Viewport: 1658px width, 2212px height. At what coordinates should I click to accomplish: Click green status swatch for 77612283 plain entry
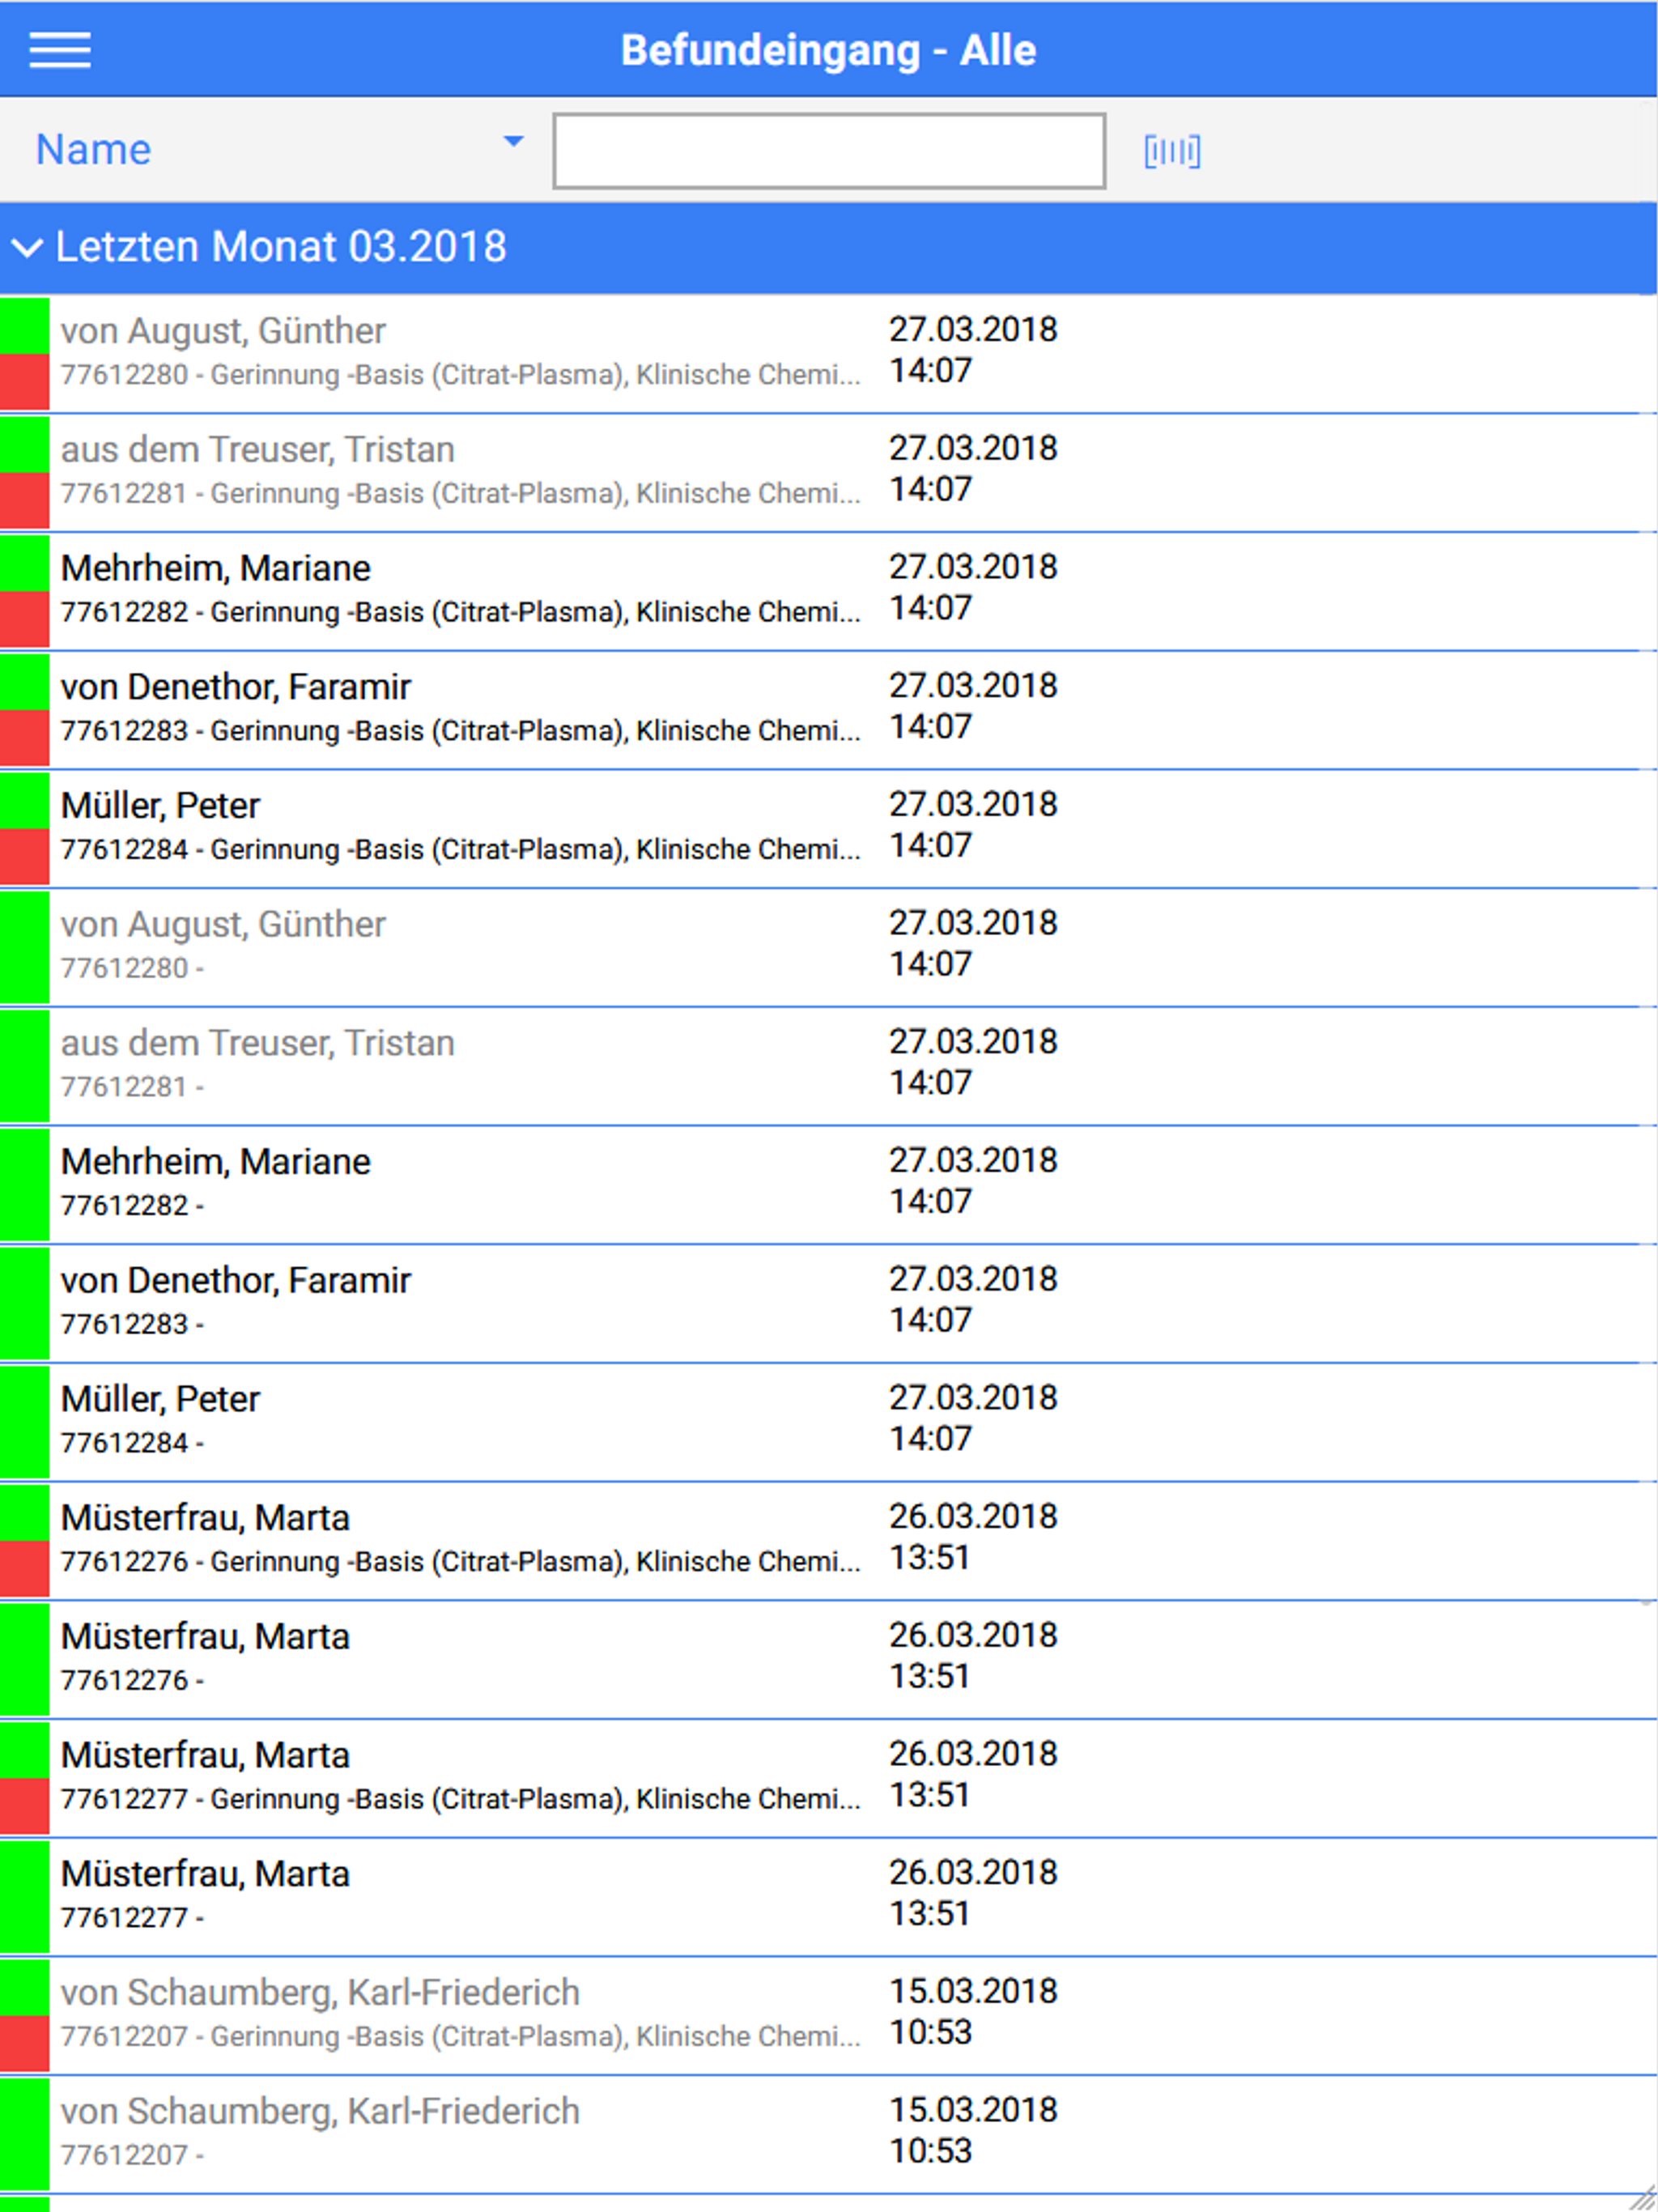point(24,1303)
